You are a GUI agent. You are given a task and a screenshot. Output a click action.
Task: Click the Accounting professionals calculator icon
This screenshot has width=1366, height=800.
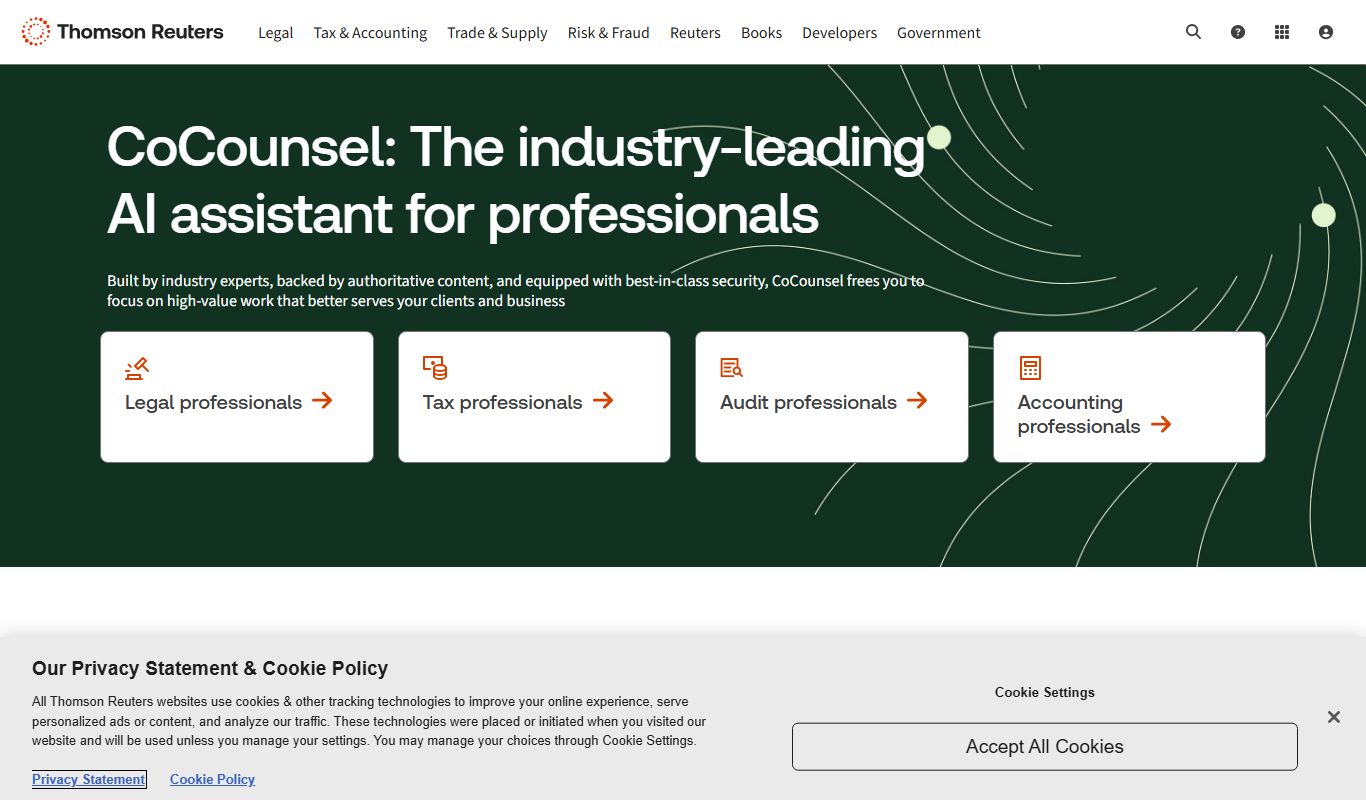(x=1030, y=368)
